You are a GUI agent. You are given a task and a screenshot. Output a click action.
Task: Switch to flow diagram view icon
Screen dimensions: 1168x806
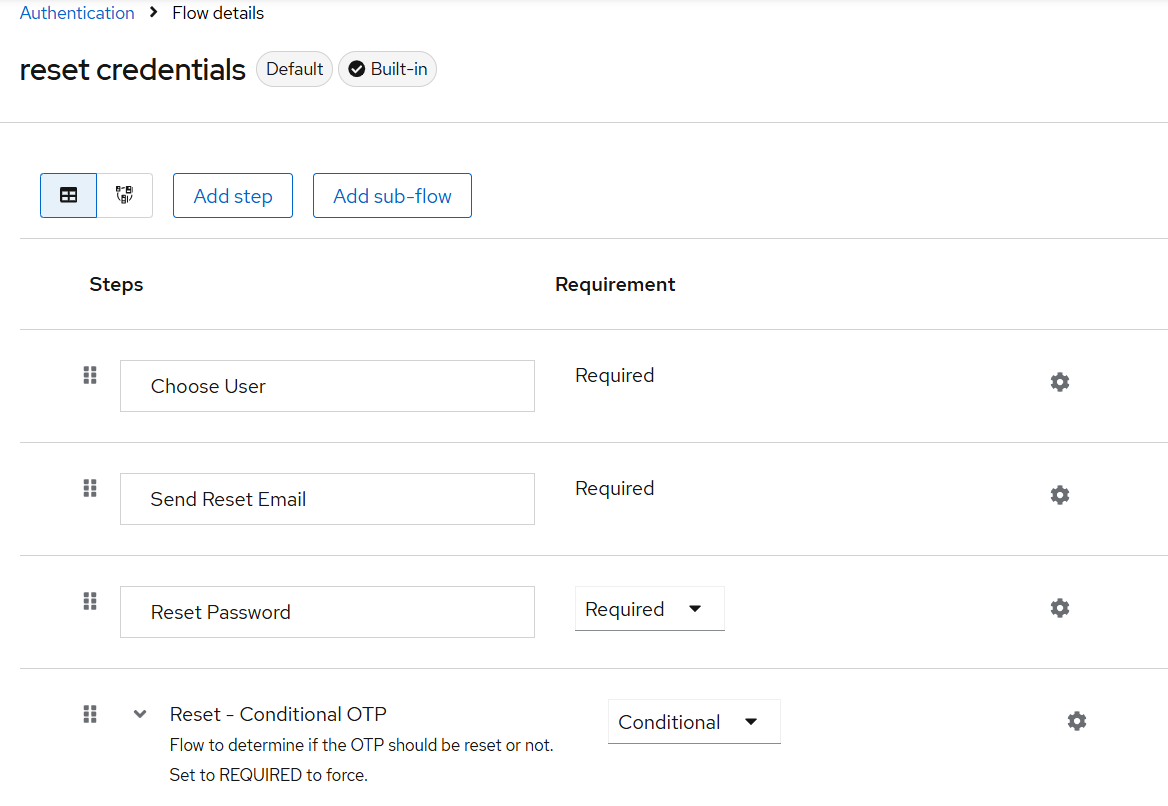[x=124, y=195]
